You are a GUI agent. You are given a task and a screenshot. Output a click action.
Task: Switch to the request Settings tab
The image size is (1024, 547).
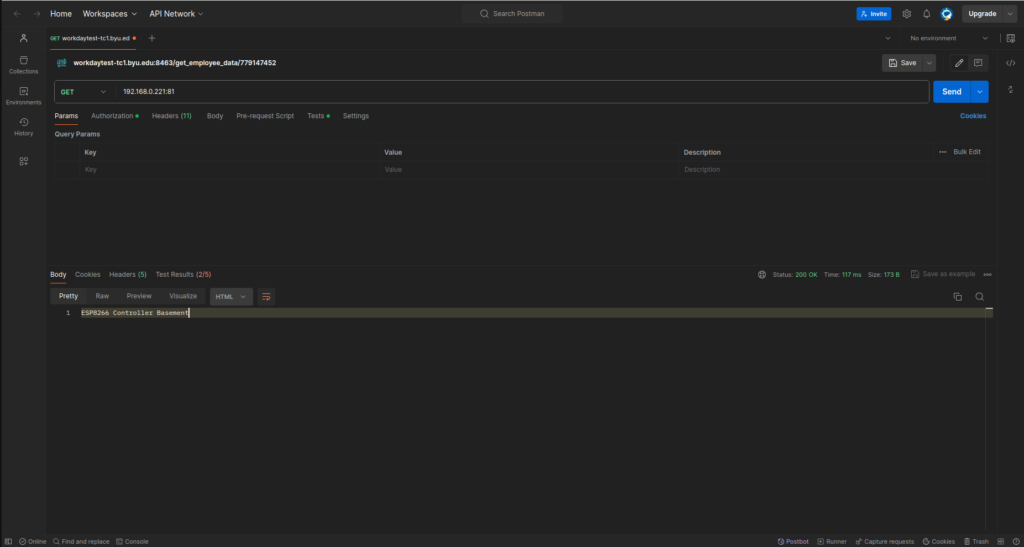point(356,116)
